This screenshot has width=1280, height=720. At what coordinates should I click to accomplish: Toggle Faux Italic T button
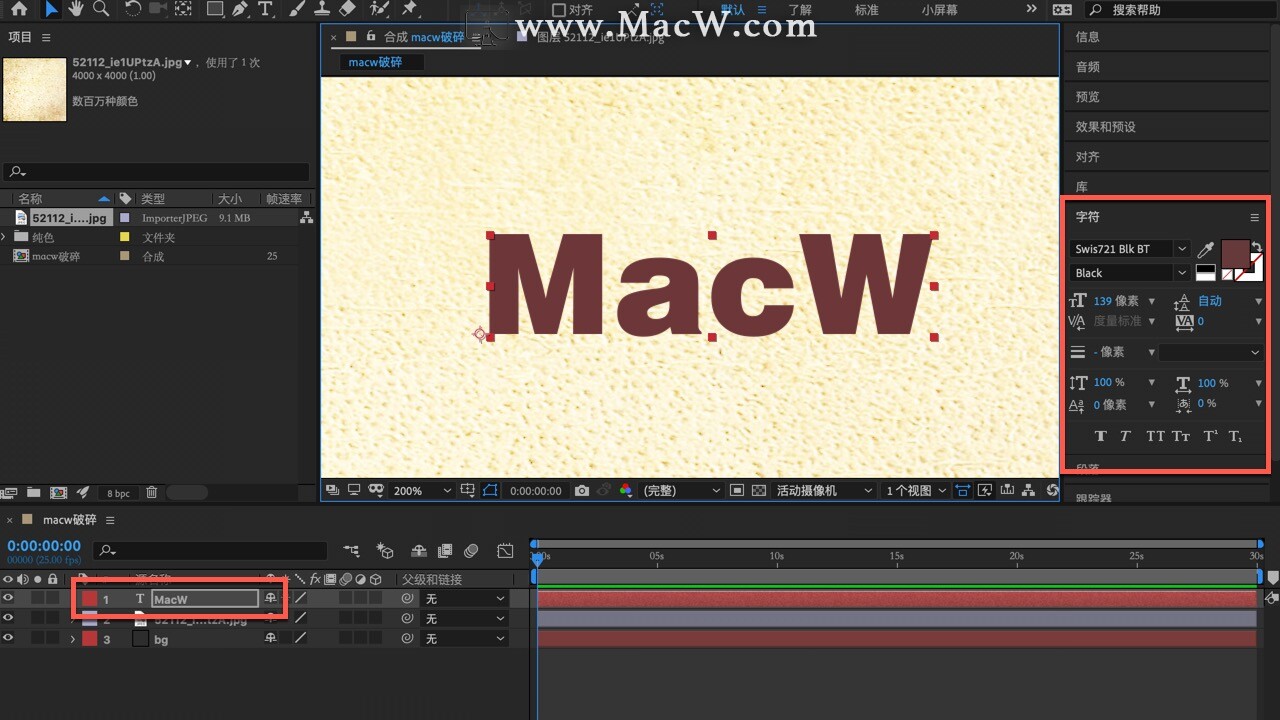[x=1125, y=436]
